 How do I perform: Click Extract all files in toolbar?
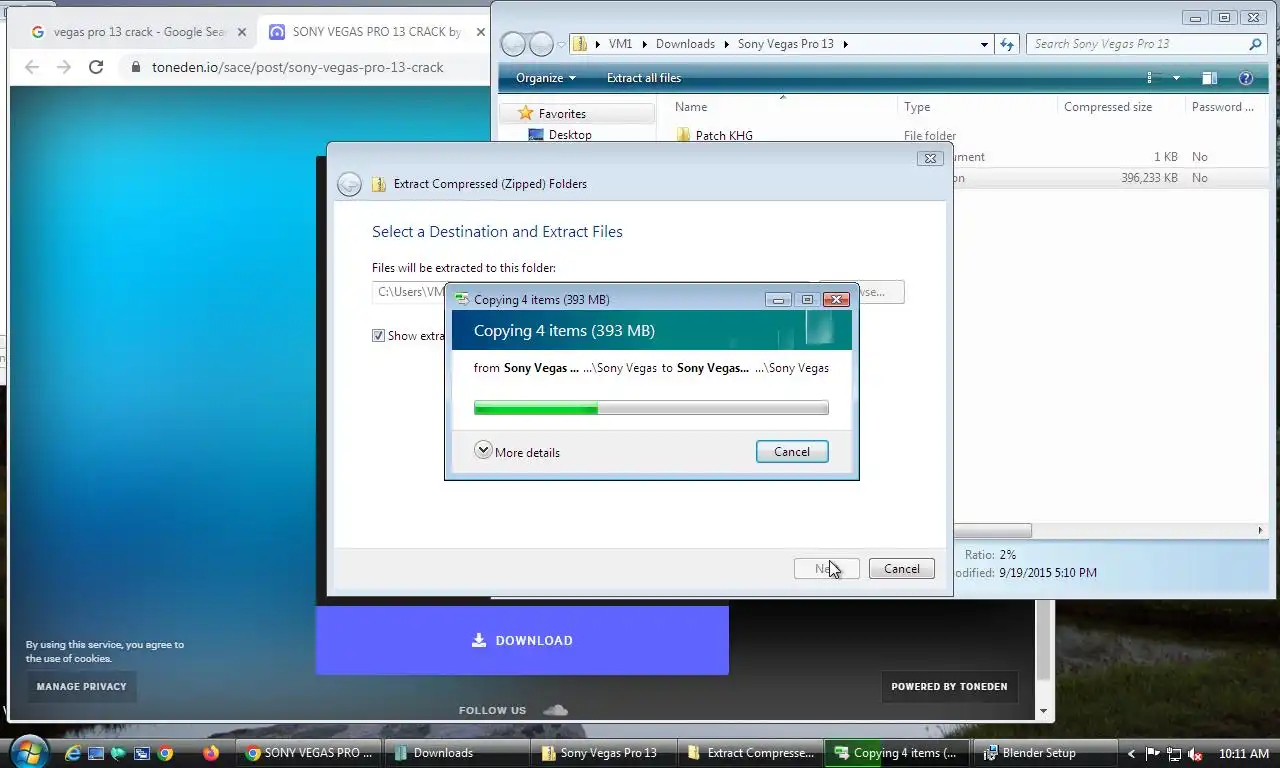[643, 78]
